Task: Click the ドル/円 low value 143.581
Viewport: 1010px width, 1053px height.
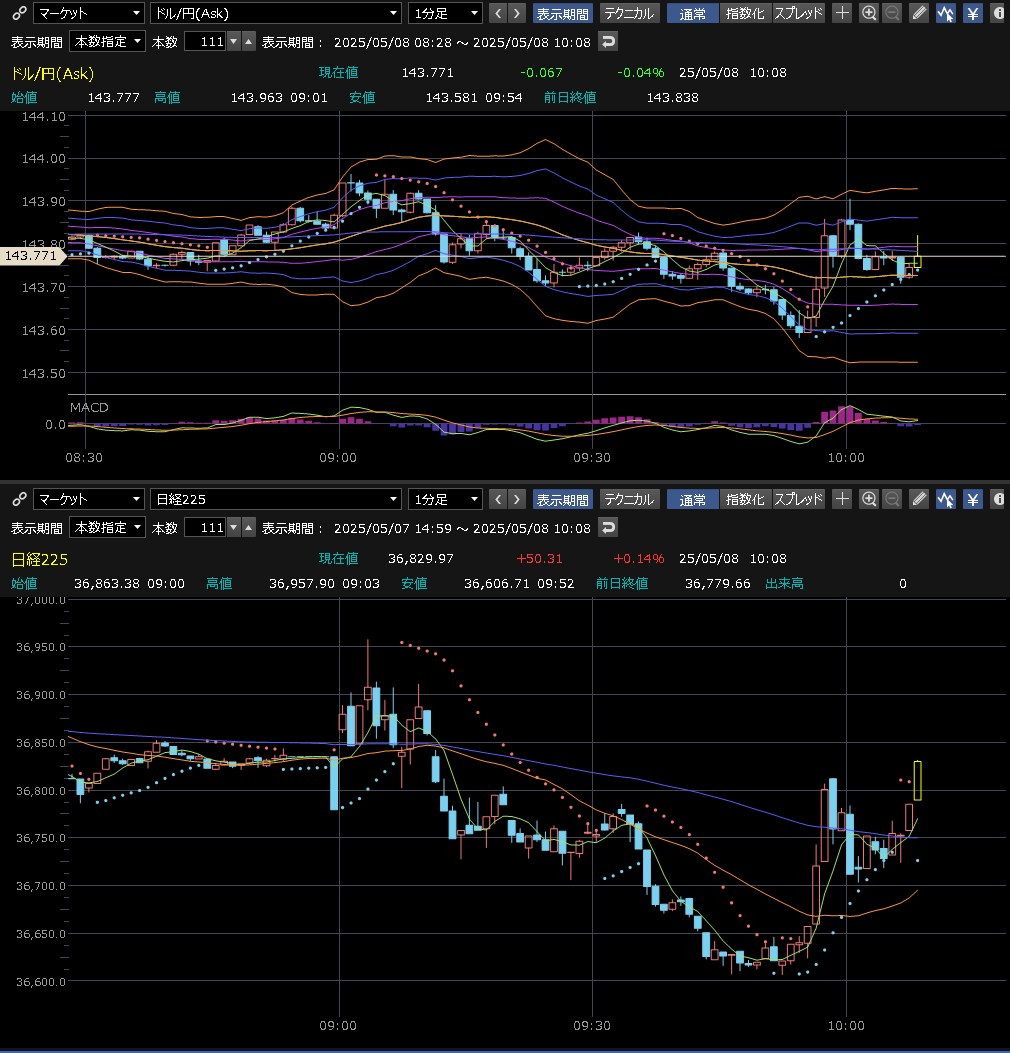Action: 452,97
